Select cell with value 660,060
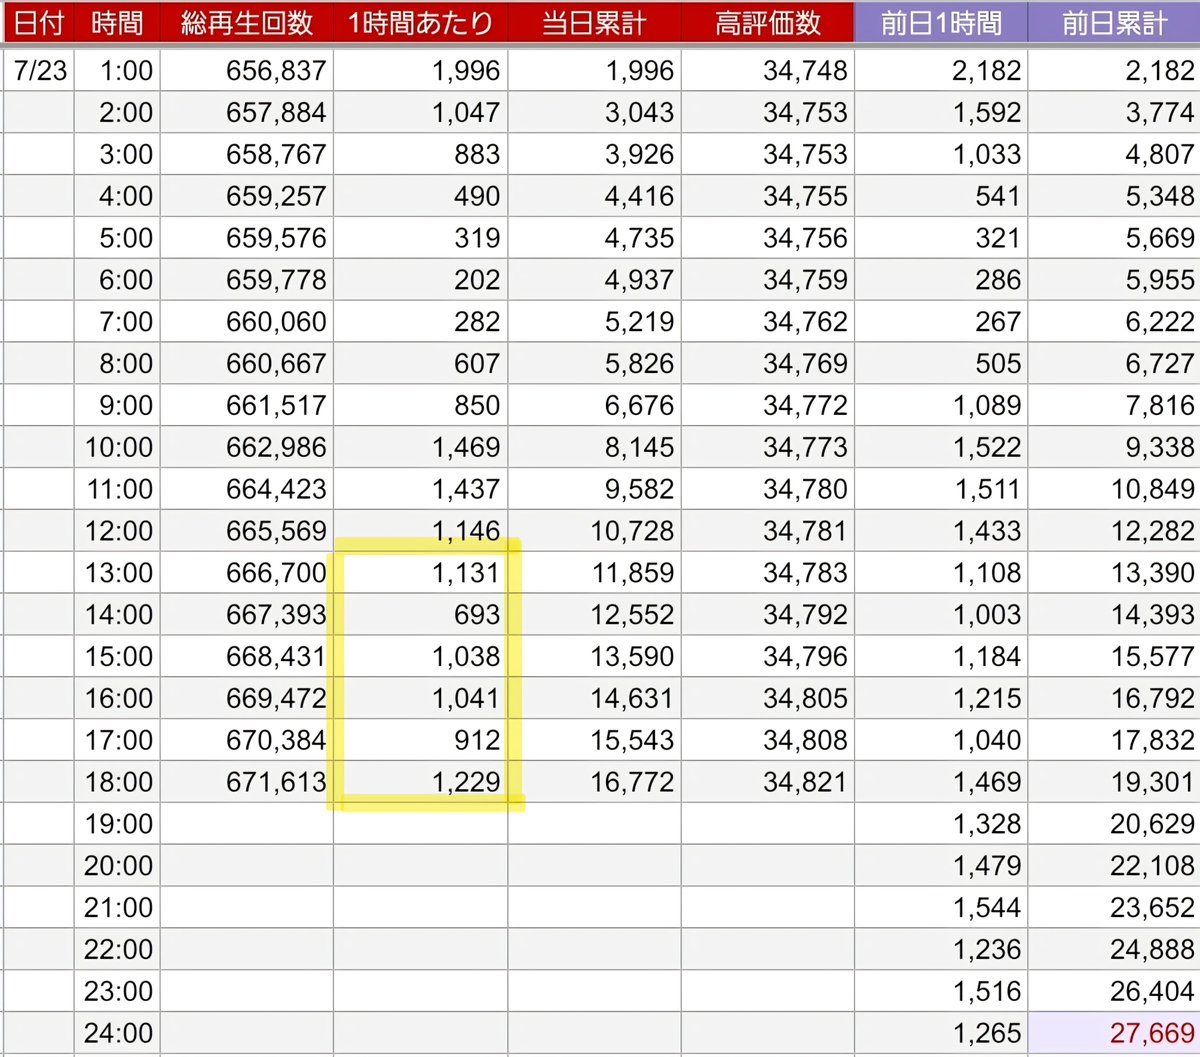Viewport: 1200px width, 1057px height. 247,321
